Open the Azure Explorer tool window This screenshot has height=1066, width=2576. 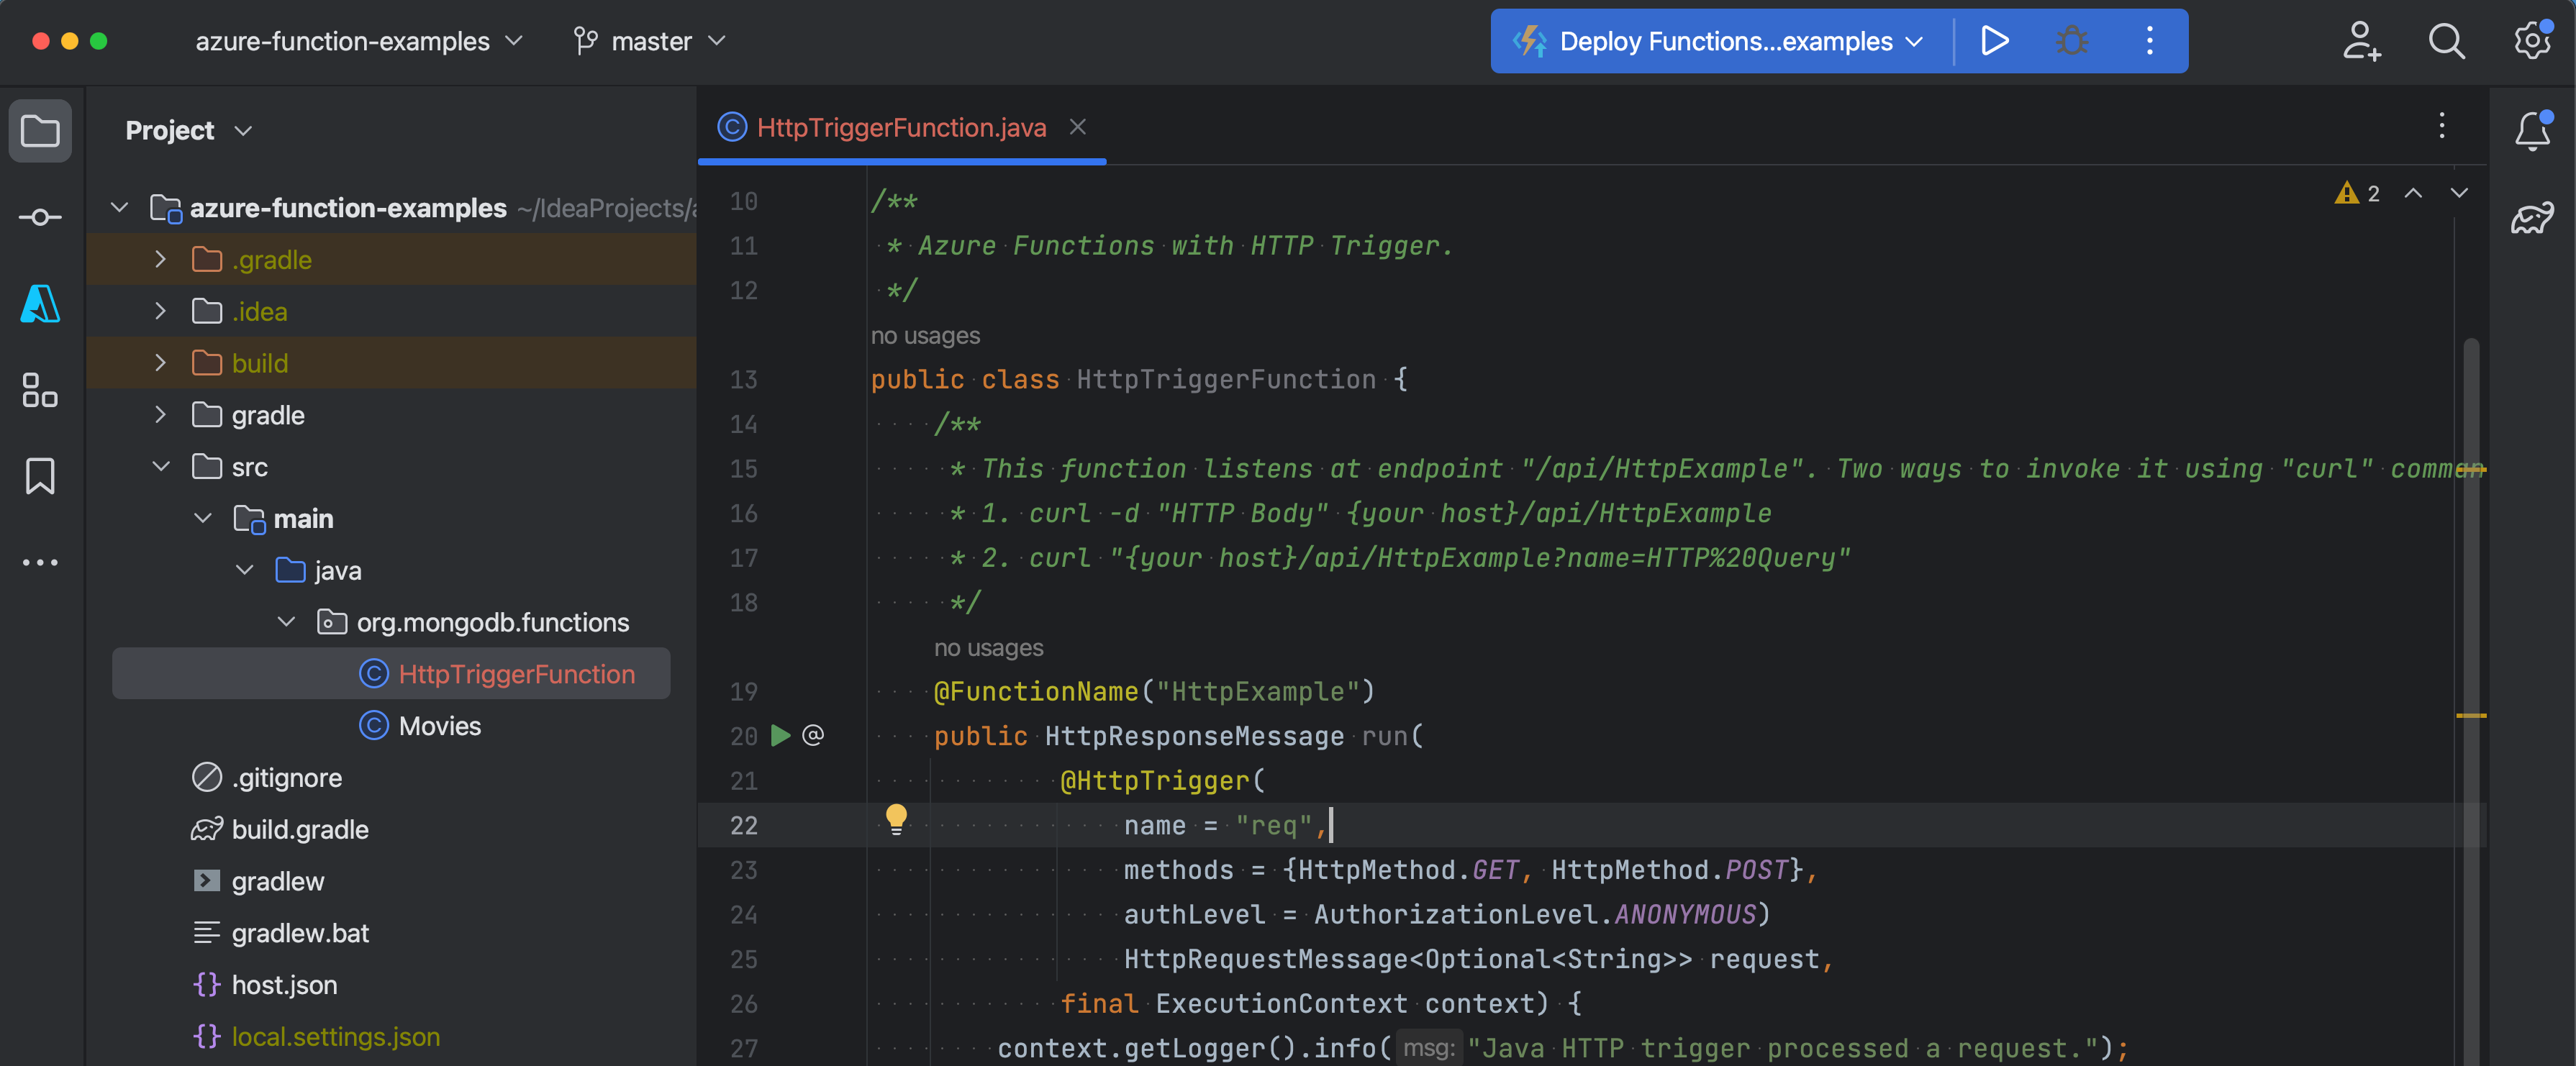[40, 304]
